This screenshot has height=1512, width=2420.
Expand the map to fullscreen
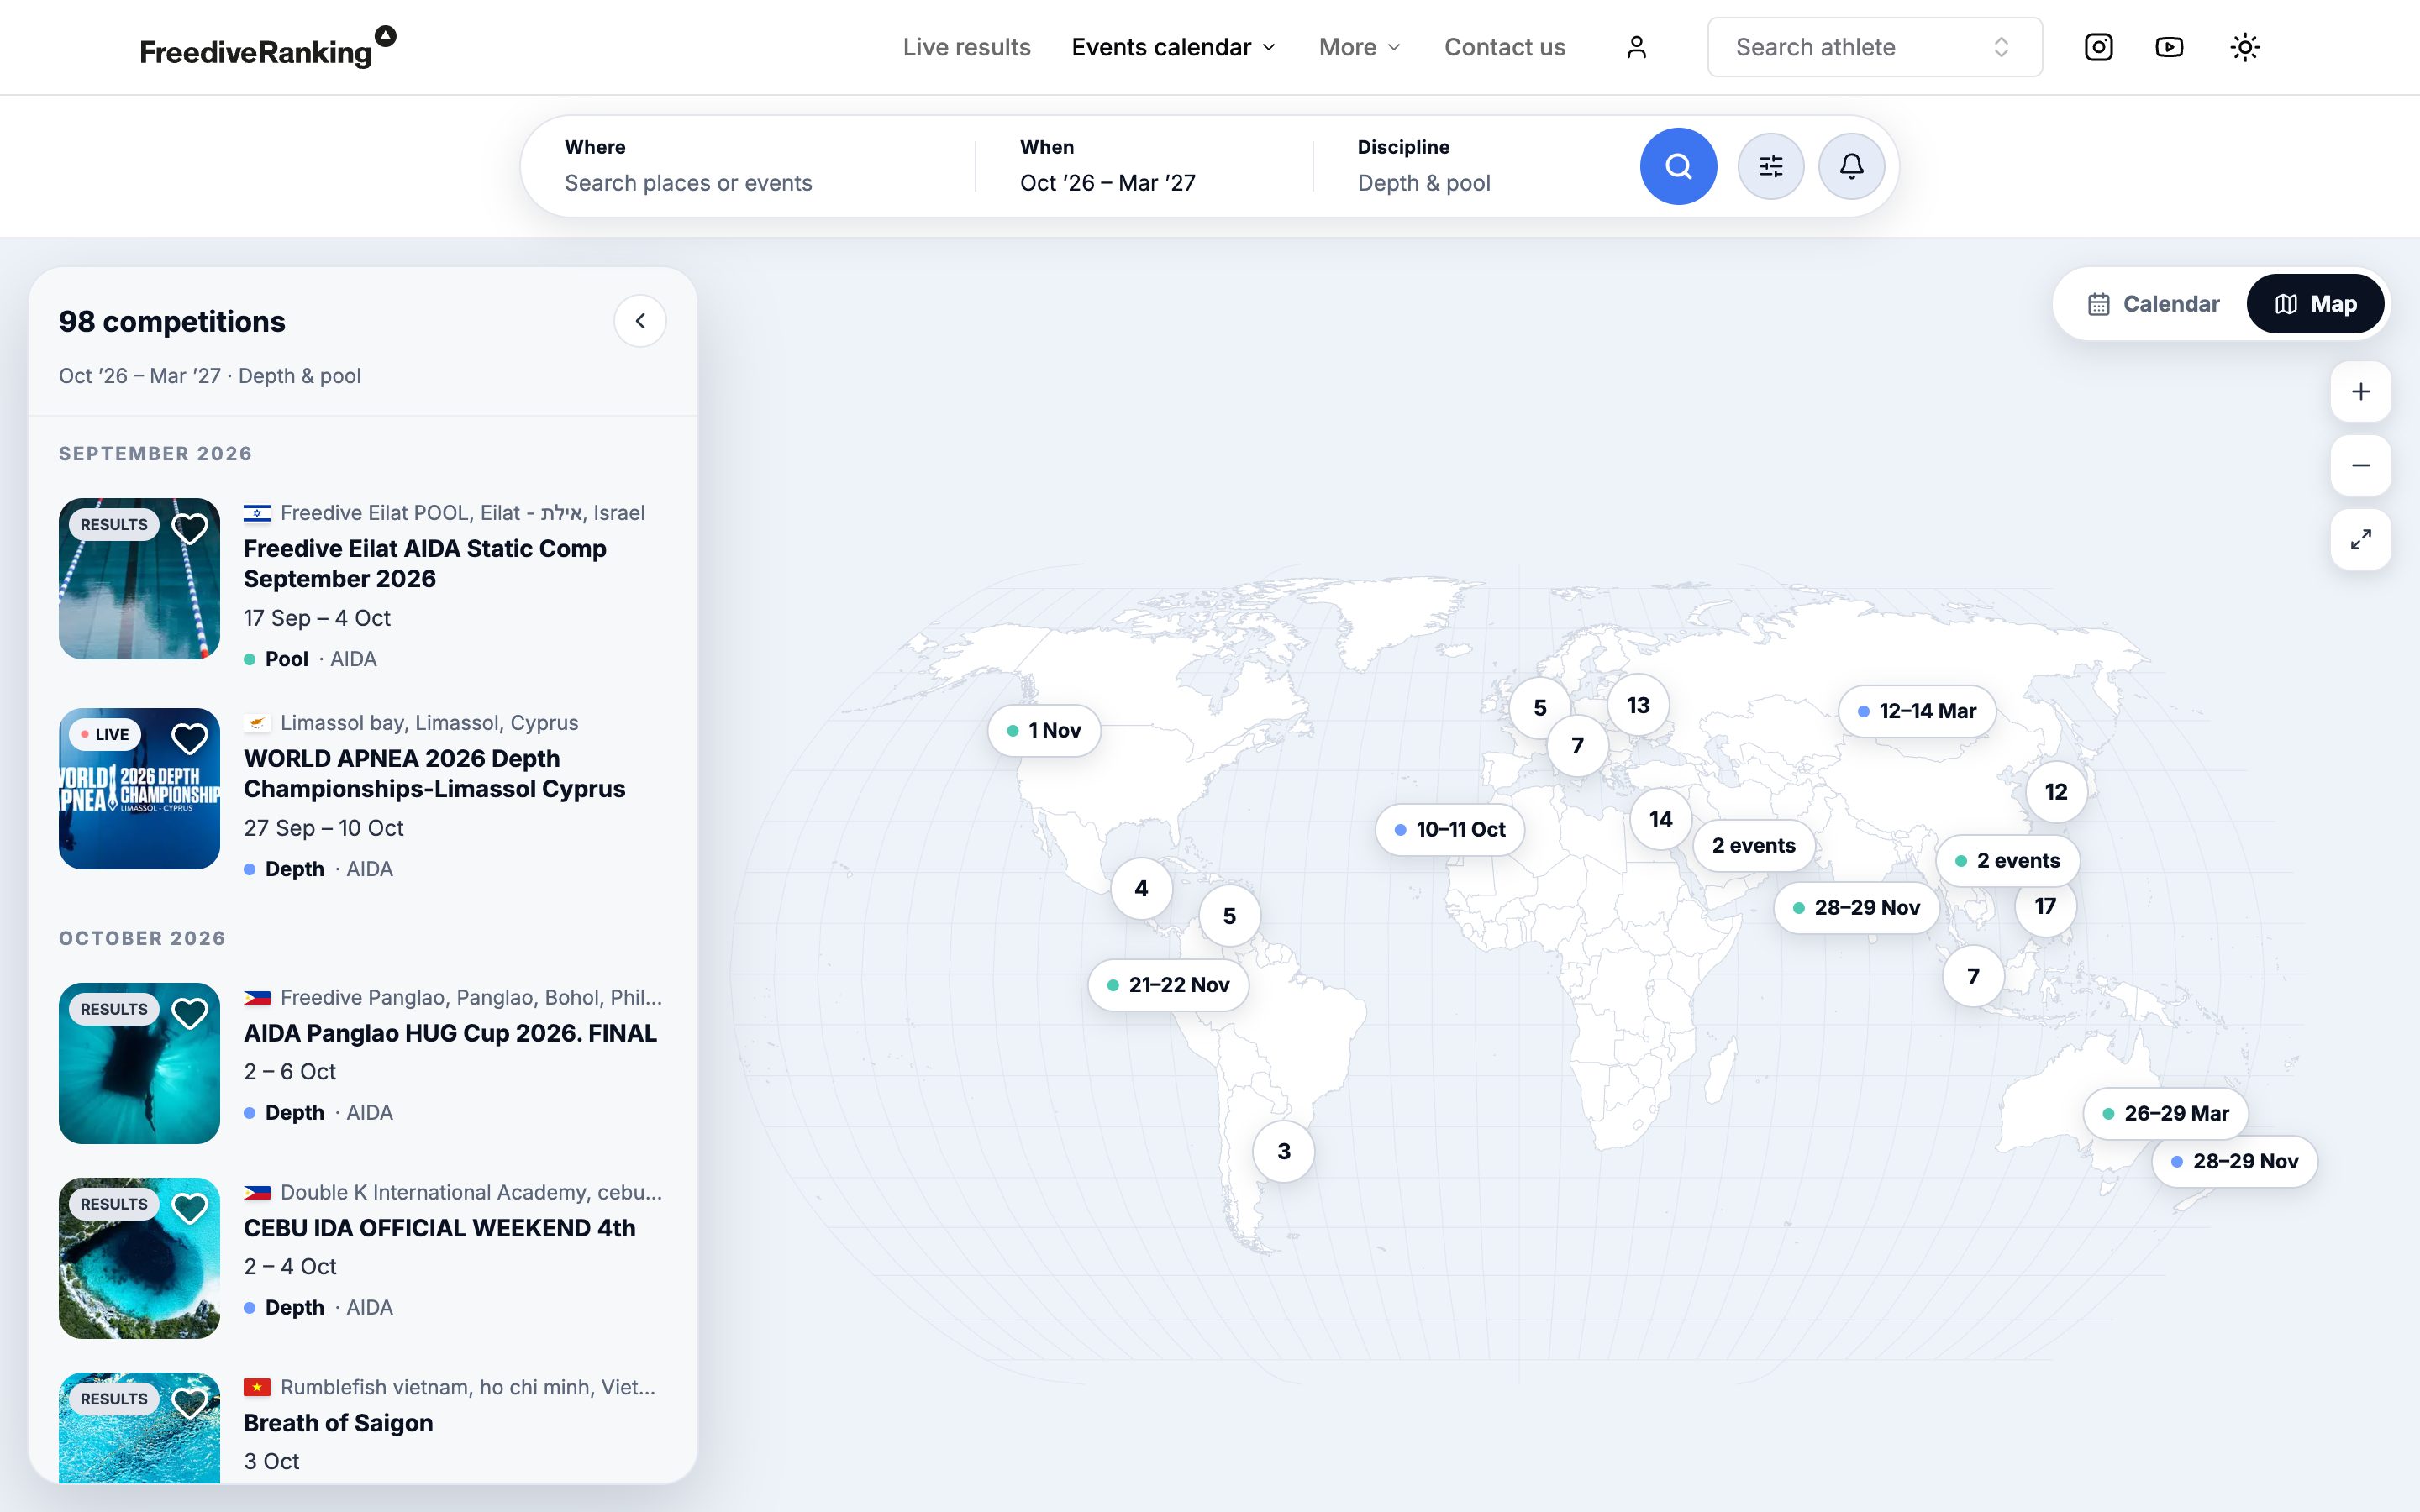point(2360,539)
